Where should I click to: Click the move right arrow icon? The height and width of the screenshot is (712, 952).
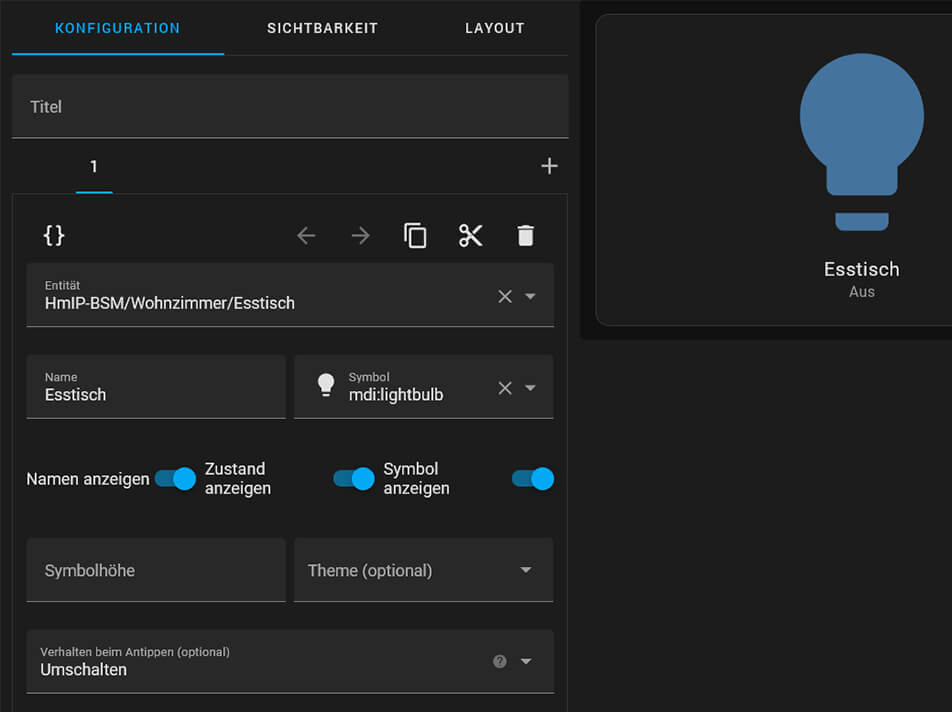click(x=360, y=235)
